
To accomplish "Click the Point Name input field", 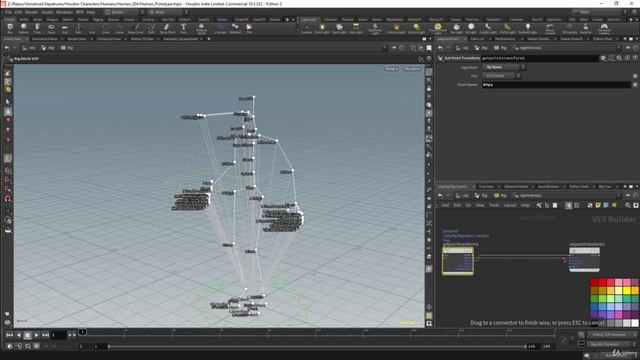I will point(556,85).
